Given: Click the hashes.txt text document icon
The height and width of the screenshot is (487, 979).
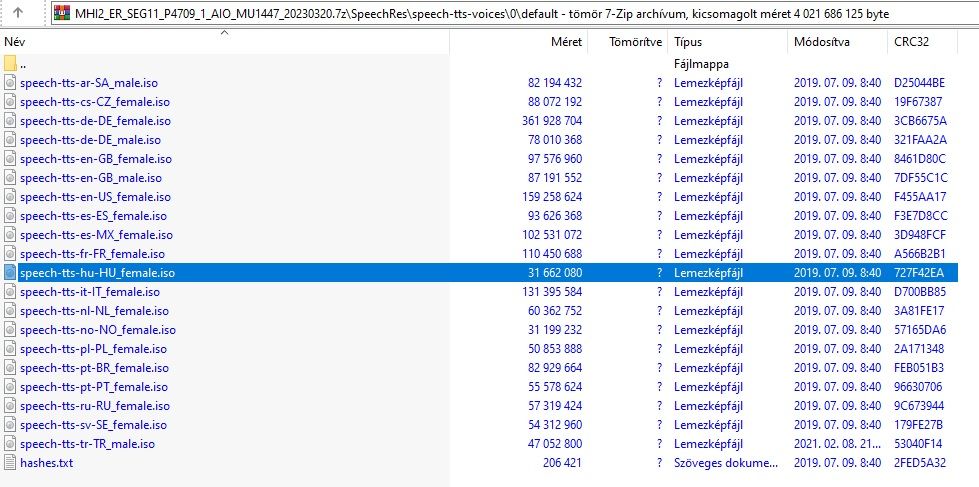Looking at the screenshot, I should click(11, 463).
